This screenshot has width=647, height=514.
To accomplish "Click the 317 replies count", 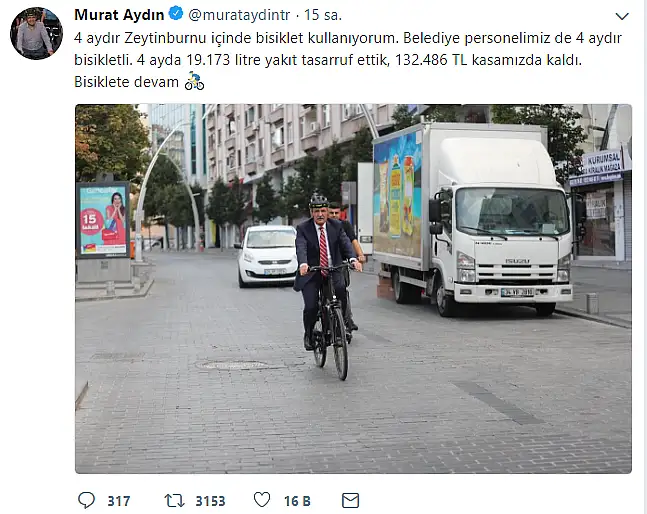I will tap(119, 501).
